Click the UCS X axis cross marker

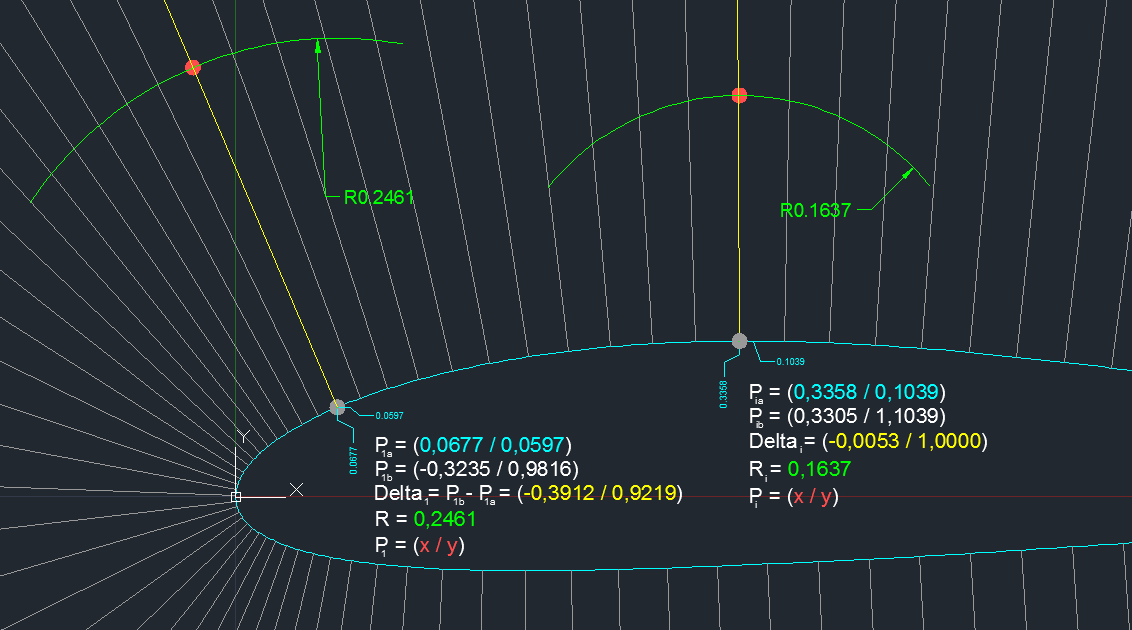296,490
